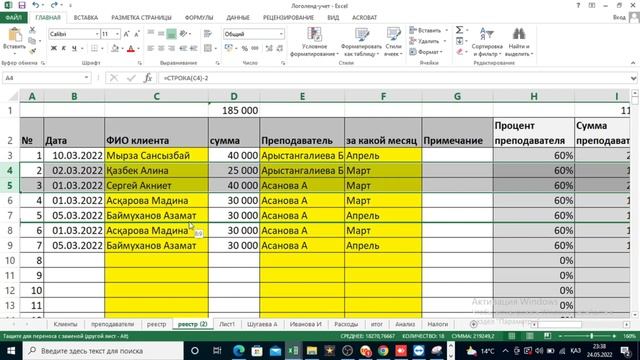
Task: Toggle Underline (Ч) formatting
Action: 74,49
